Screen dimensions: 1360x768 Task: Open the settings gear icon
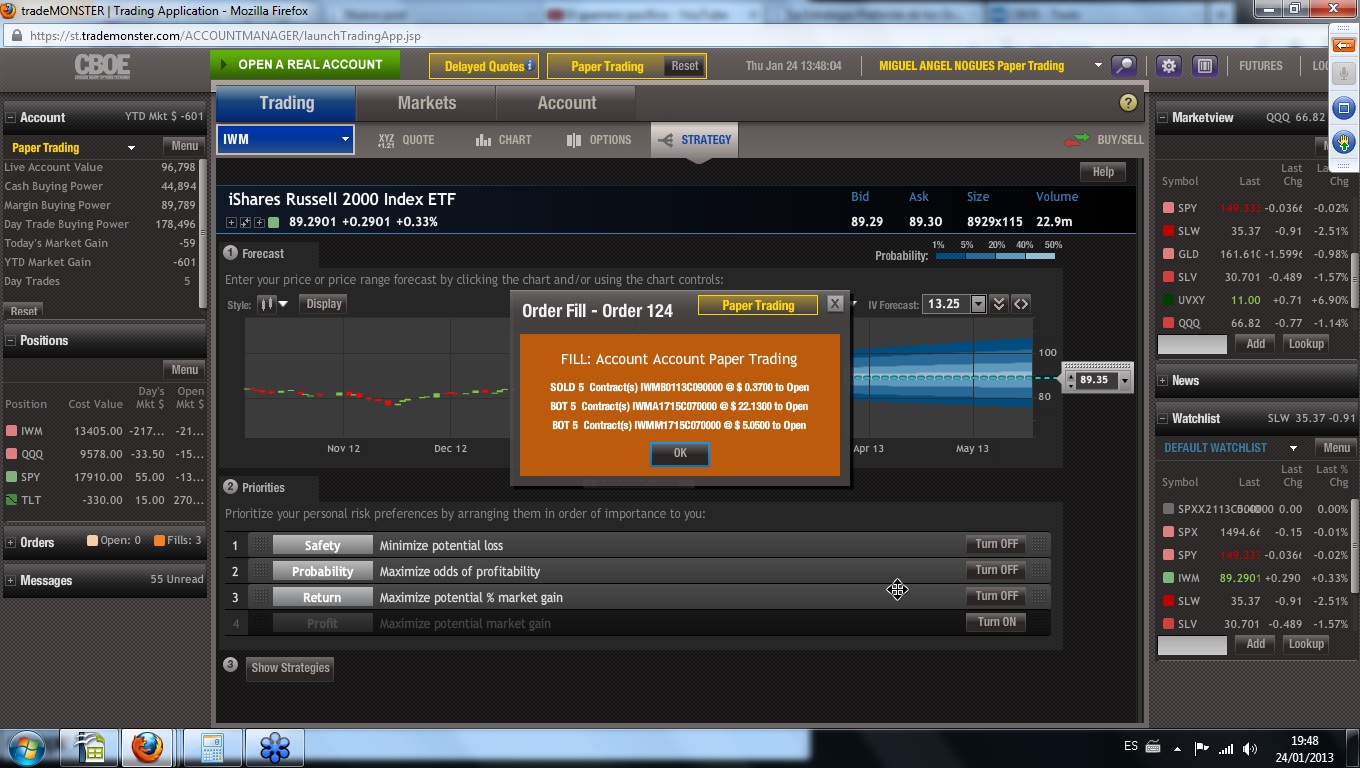1168,66
